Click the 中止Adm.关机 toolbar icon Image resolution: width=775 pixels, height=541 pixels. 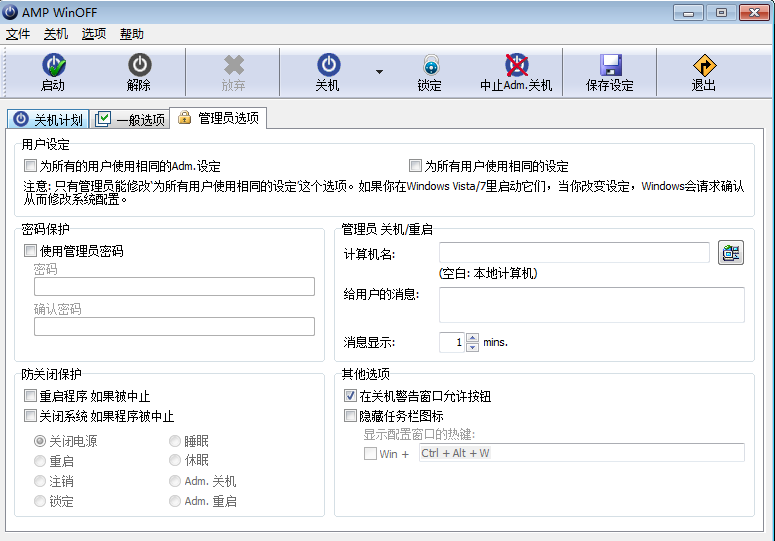[516, 66]
